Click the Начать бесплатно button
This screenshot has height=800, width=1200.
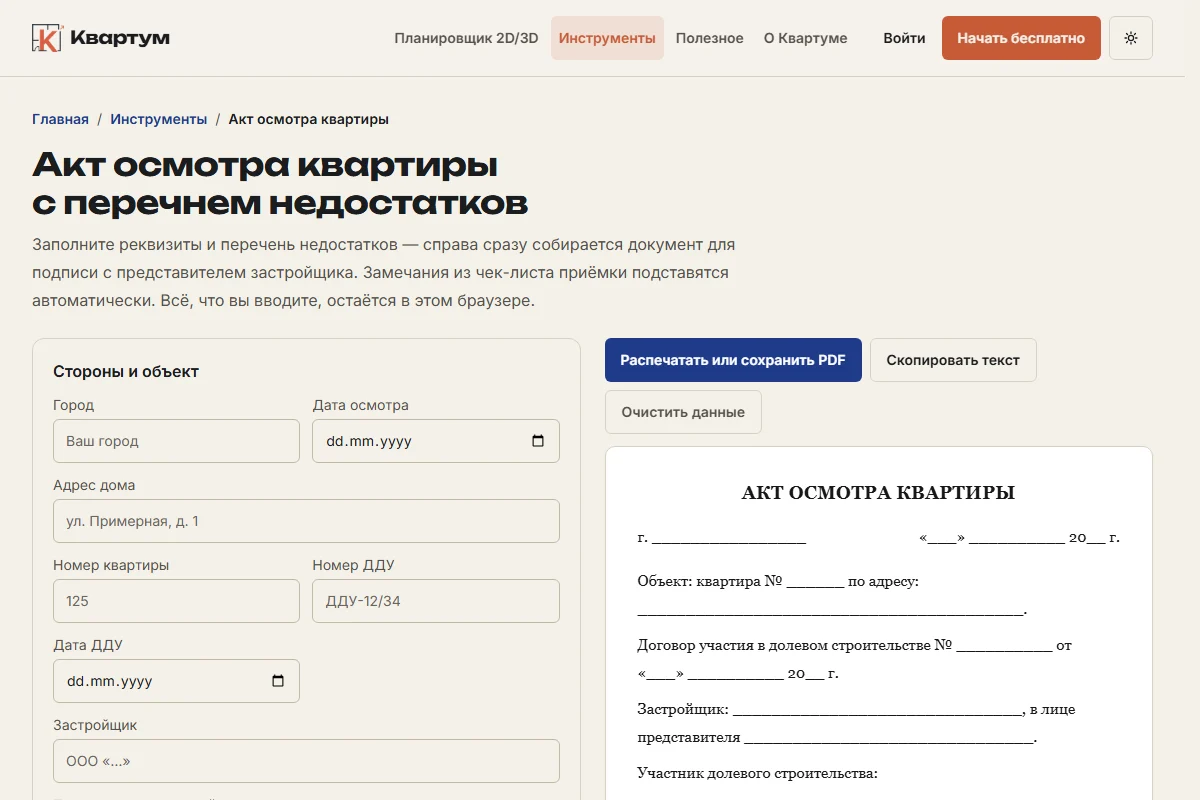click(1021, 38)
